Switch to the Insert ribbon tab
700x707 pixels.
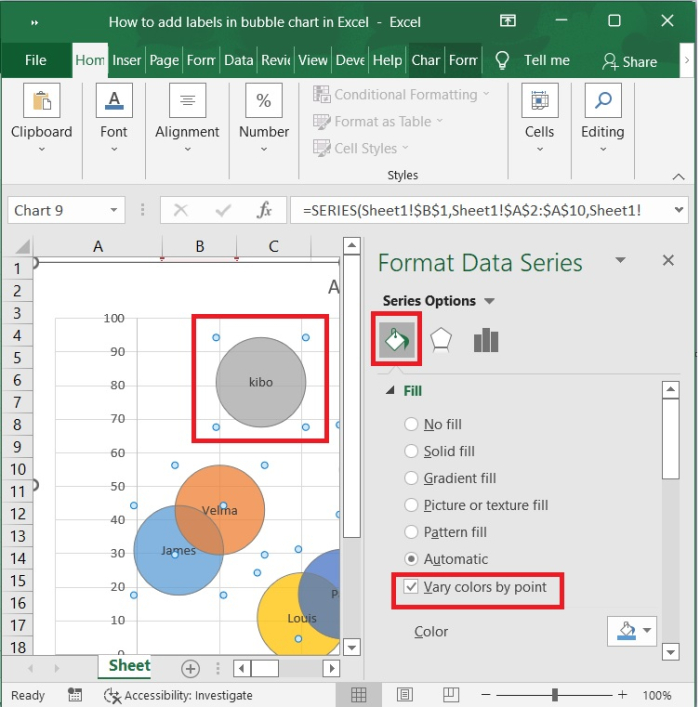[127, 60]
